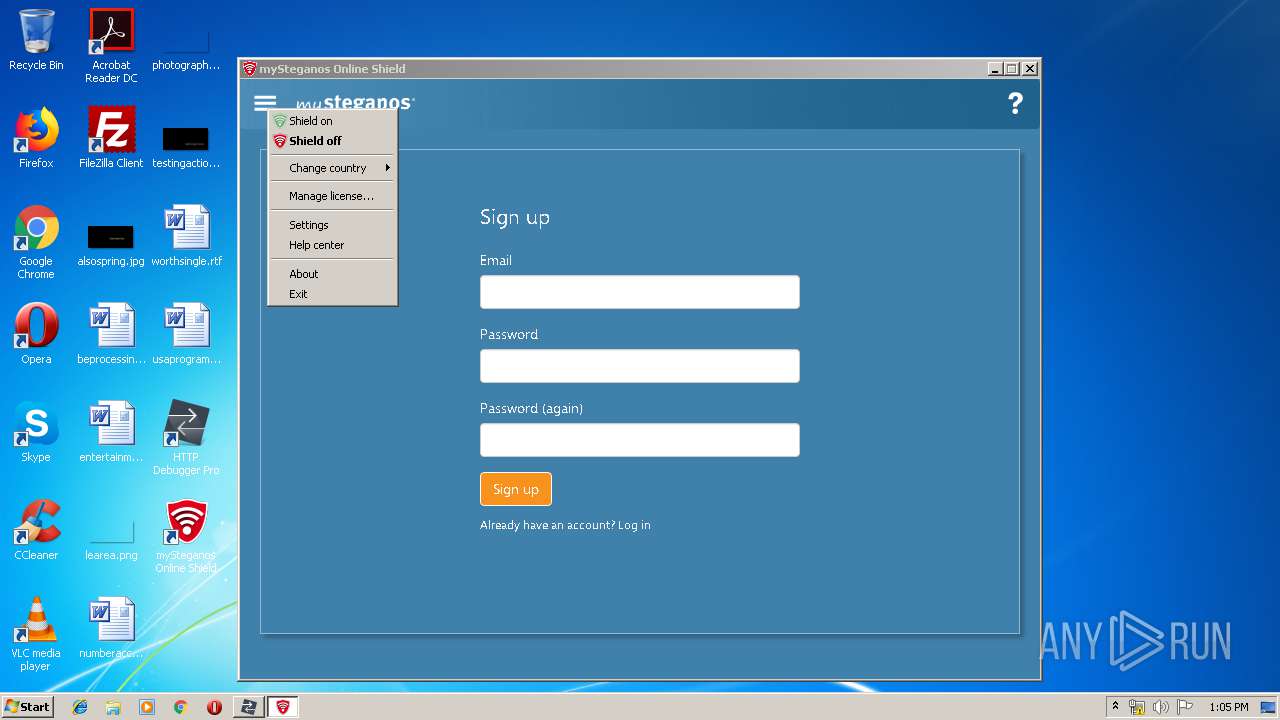Launch FileZilla Client desktop icon
This screenshot has height=720, width=1280.
111,138
